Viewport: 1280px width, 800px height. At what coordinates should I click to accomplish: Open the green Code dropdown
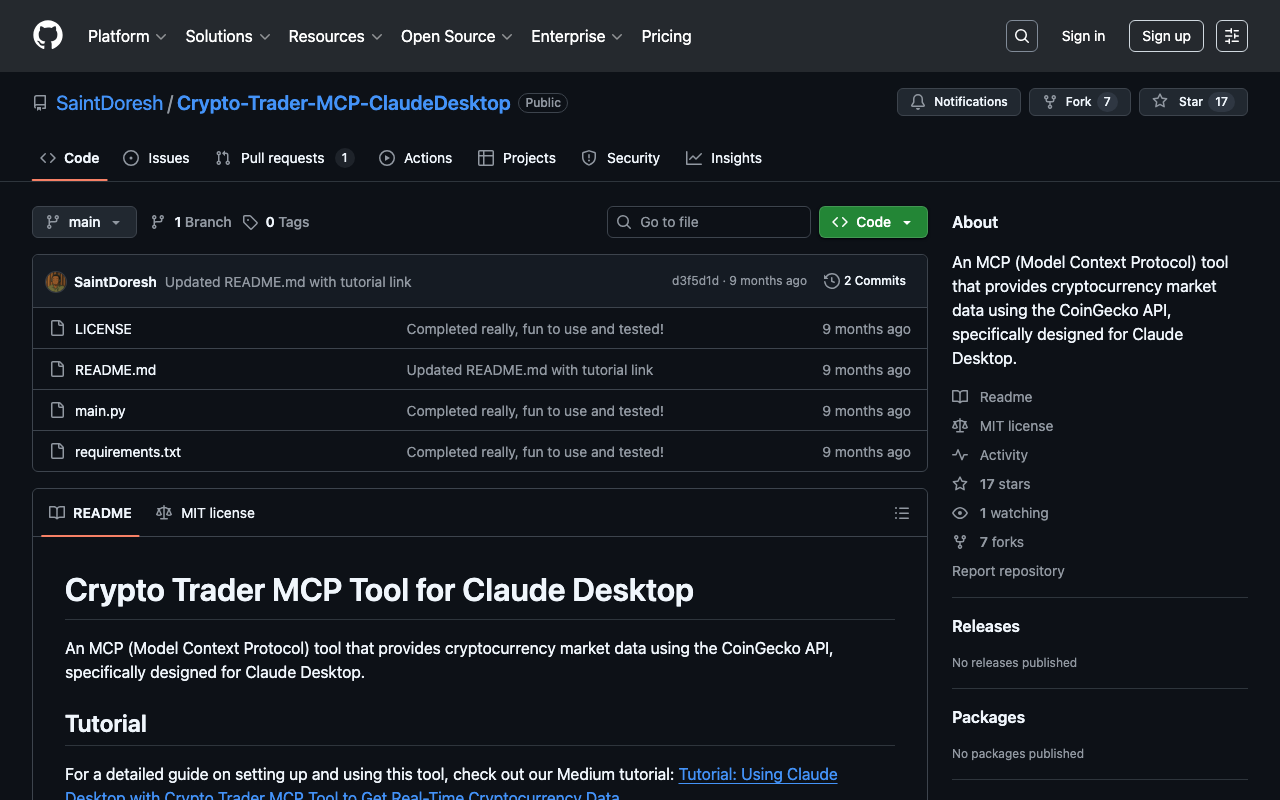(x=872, y=222)
